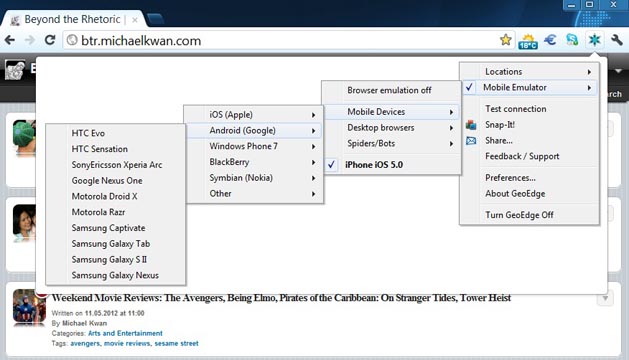The width and height of the screenshot is (629, 360).
Task: Expand the Symbian (Nokia) submenu arrow
Action: click(x=313, y=178)
